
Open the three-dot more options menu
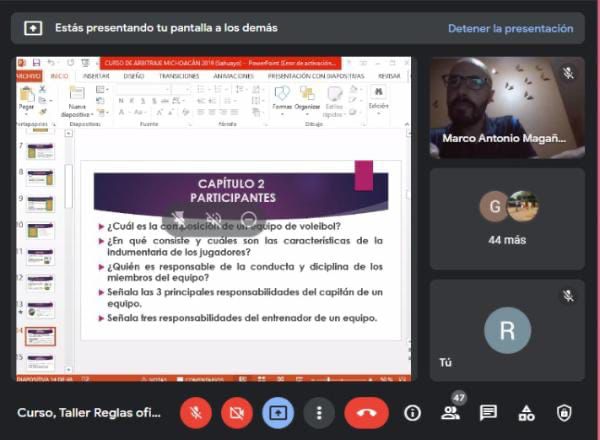pyautogui.click(x=319, y=412)
